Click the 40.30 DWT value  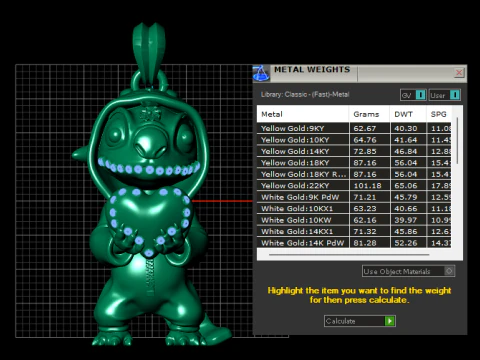pyautogui.click(x=406, y=128)
